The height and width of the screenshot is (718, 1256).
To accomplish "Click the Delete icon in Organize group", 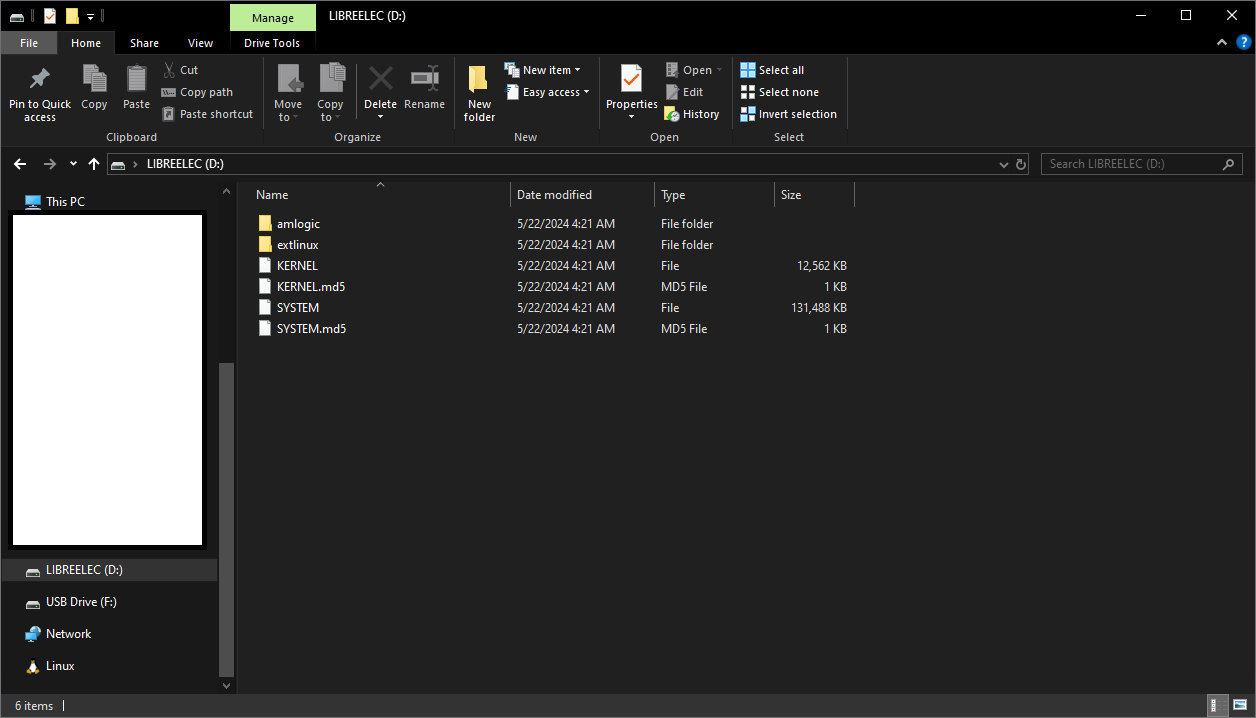I will click(x=380, y=80).
